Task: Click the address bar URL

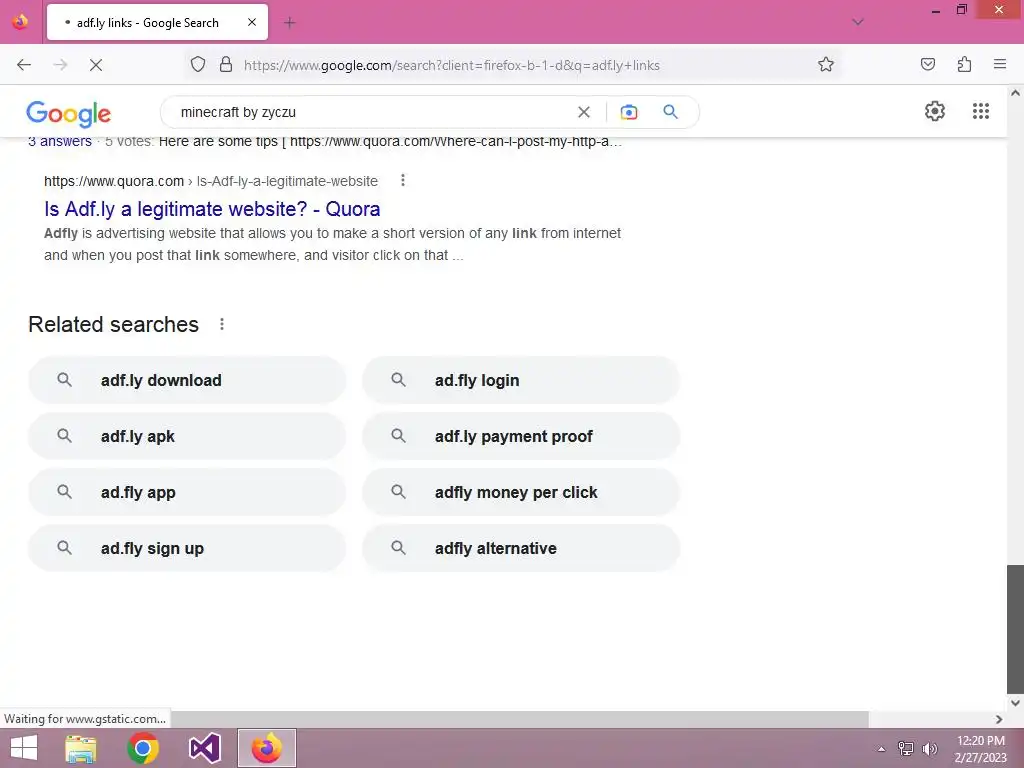Action: tap(452, 65)
